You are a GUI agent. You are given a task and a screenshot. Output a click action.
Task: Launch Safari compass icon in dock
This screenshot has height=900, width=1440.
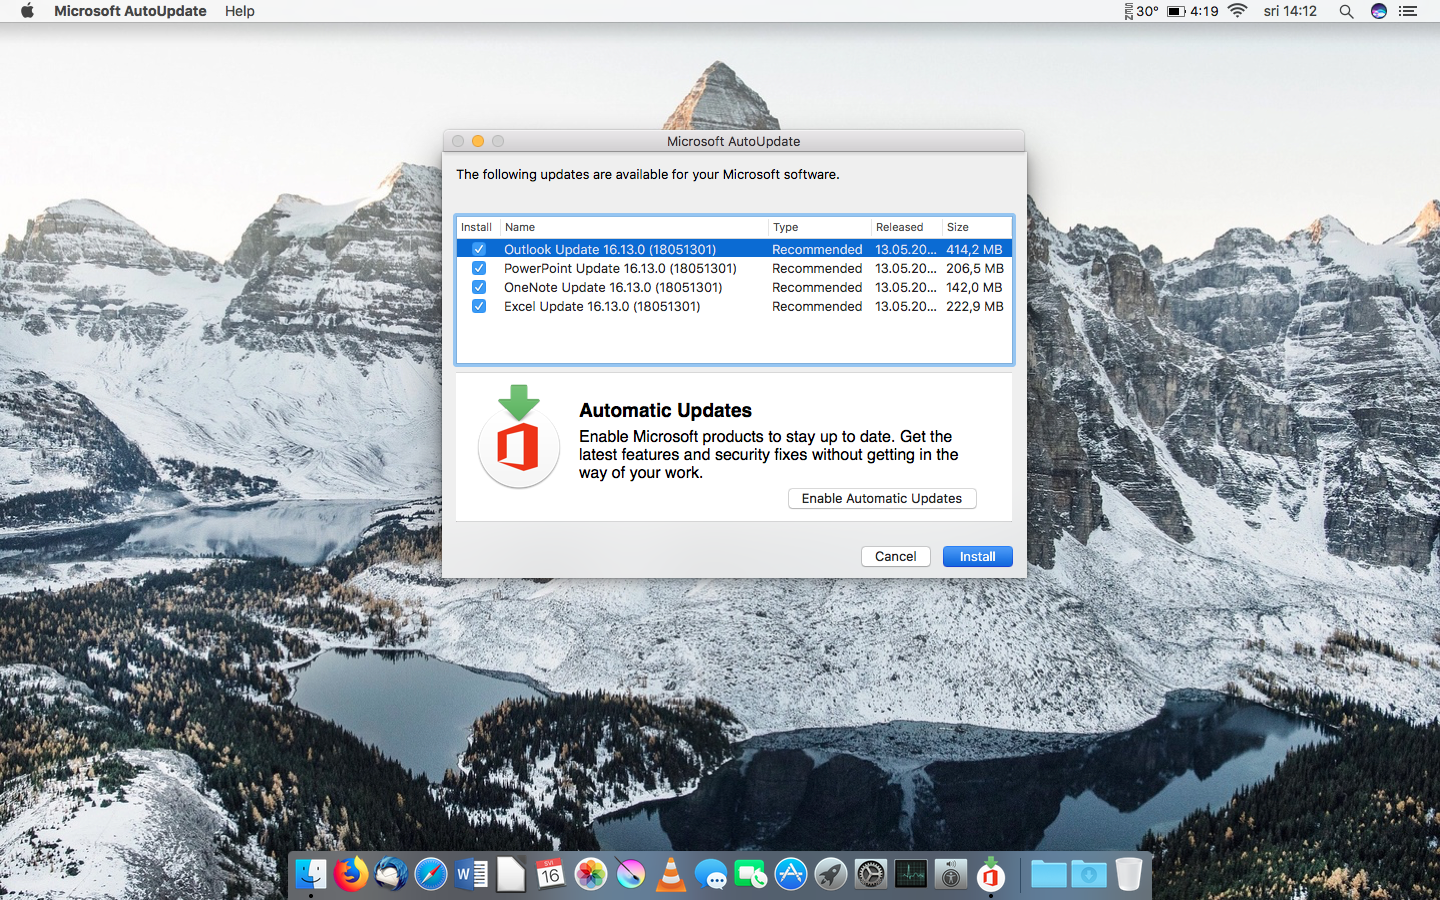[x=431, y=875]
